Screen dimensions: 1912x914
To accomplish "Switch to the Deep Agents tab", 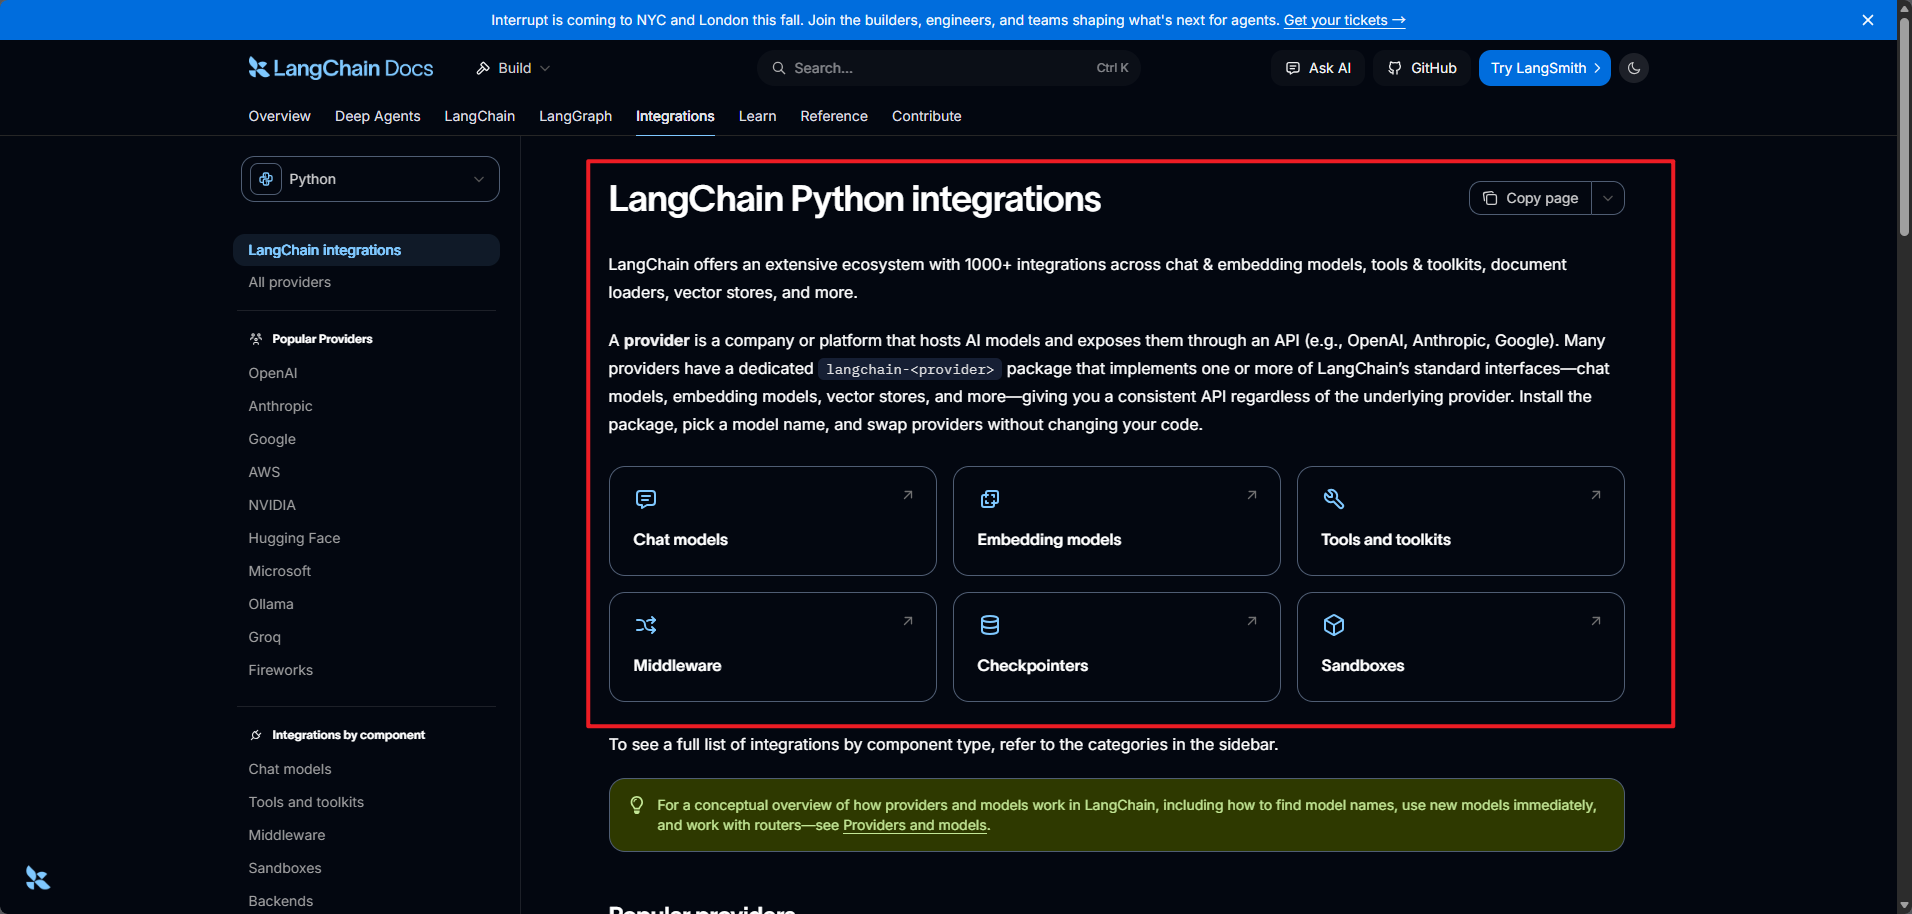I will 378,116.
